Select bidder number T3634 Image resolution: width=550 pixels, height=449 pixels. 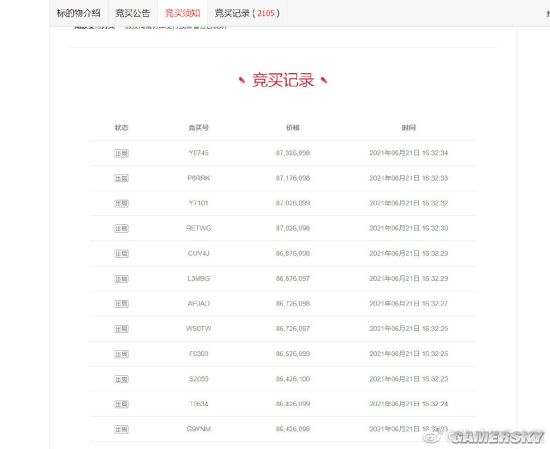pos(199,404)
